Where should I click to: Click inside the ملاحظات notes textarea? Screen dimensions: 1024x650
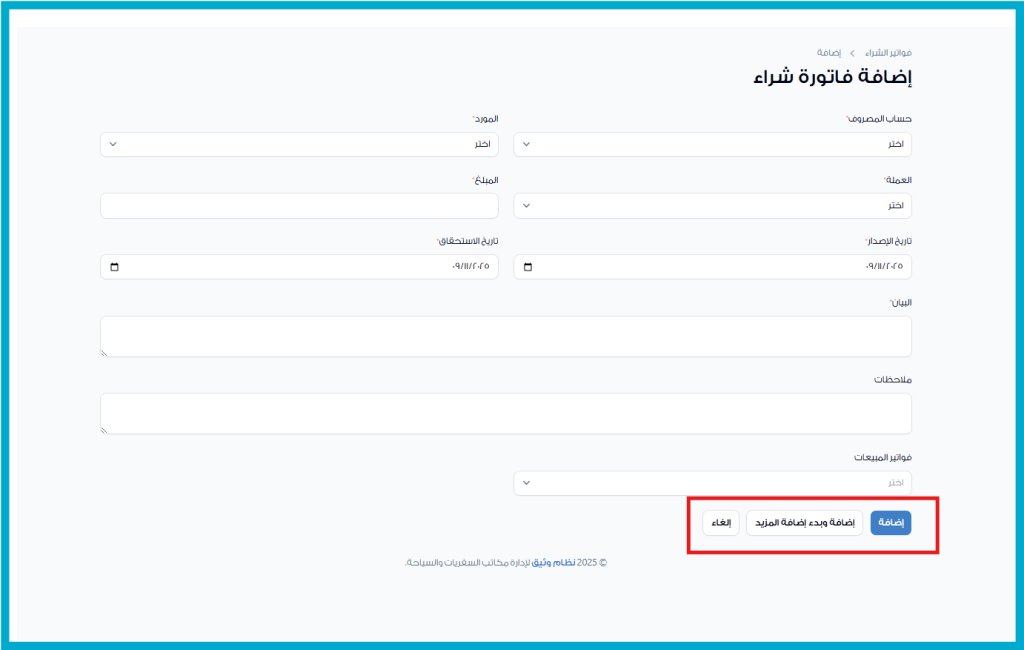pos(506,413)
